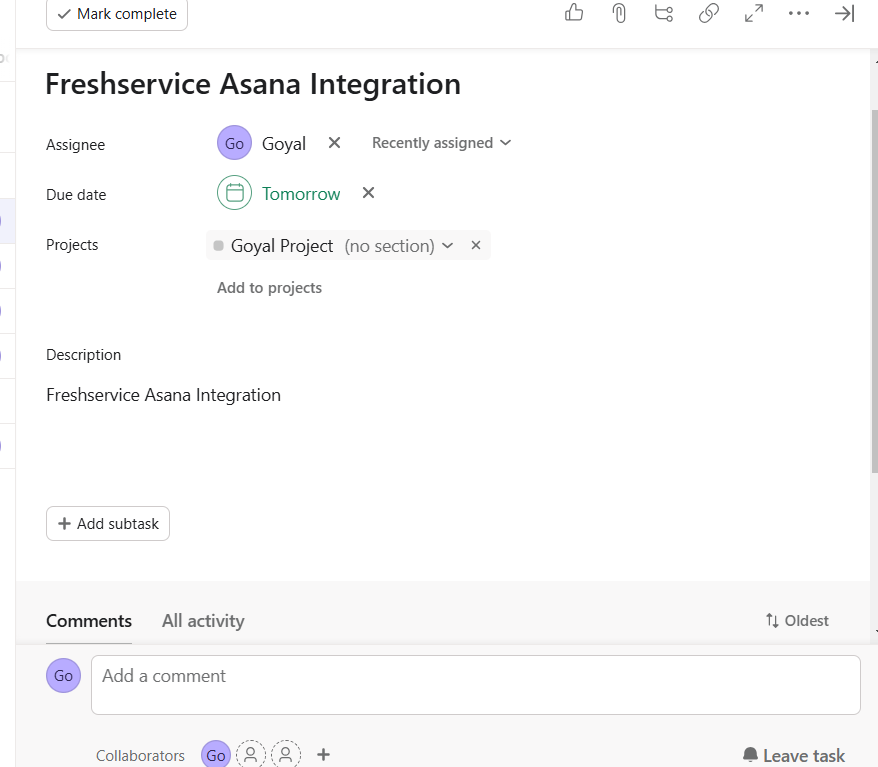Click the paperclip attachment icon
Screen dimensions: 878x767
(619, 13)
